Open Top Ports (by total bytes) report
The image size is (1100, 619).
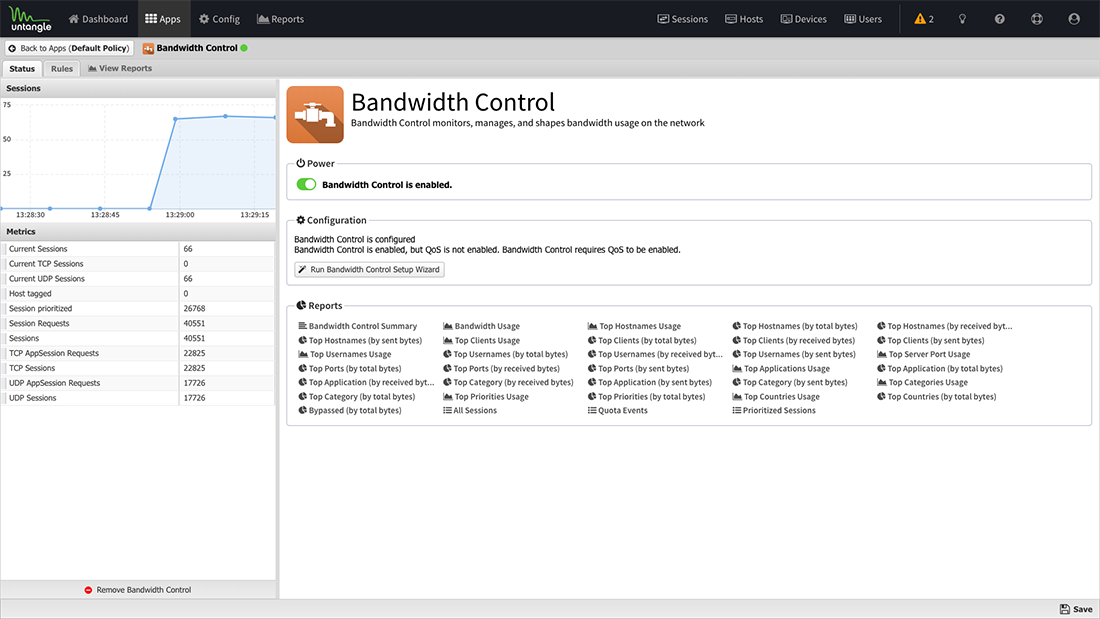tap(350, 368)
